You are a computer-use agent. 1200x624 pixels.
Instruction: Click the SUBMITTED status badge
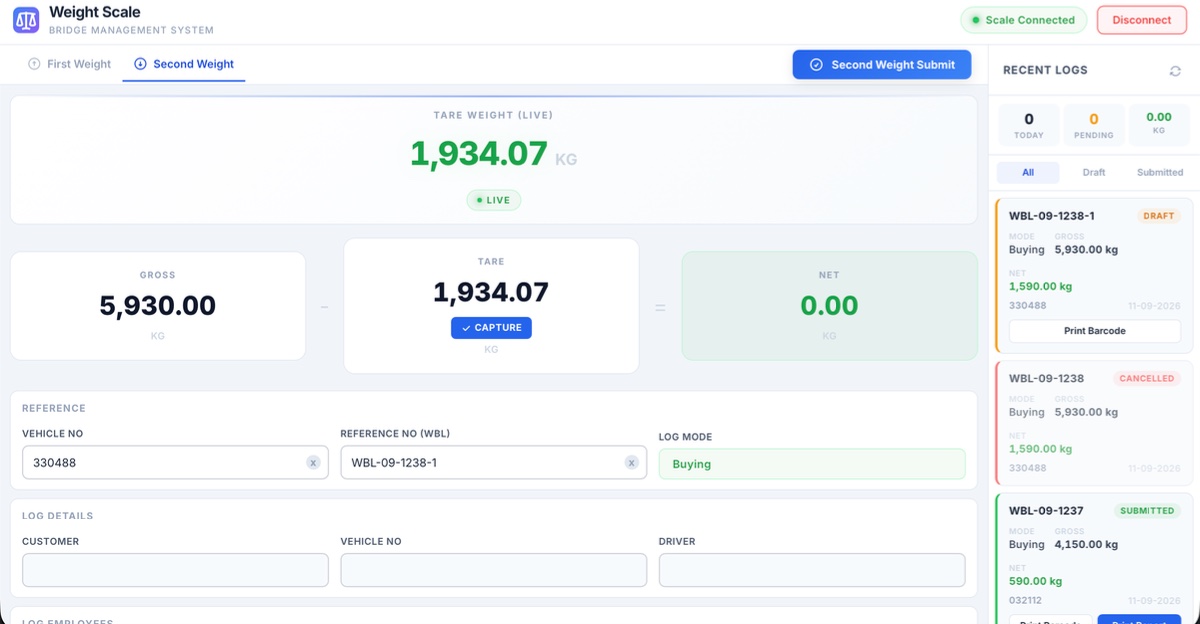(x=1147, y=511)
